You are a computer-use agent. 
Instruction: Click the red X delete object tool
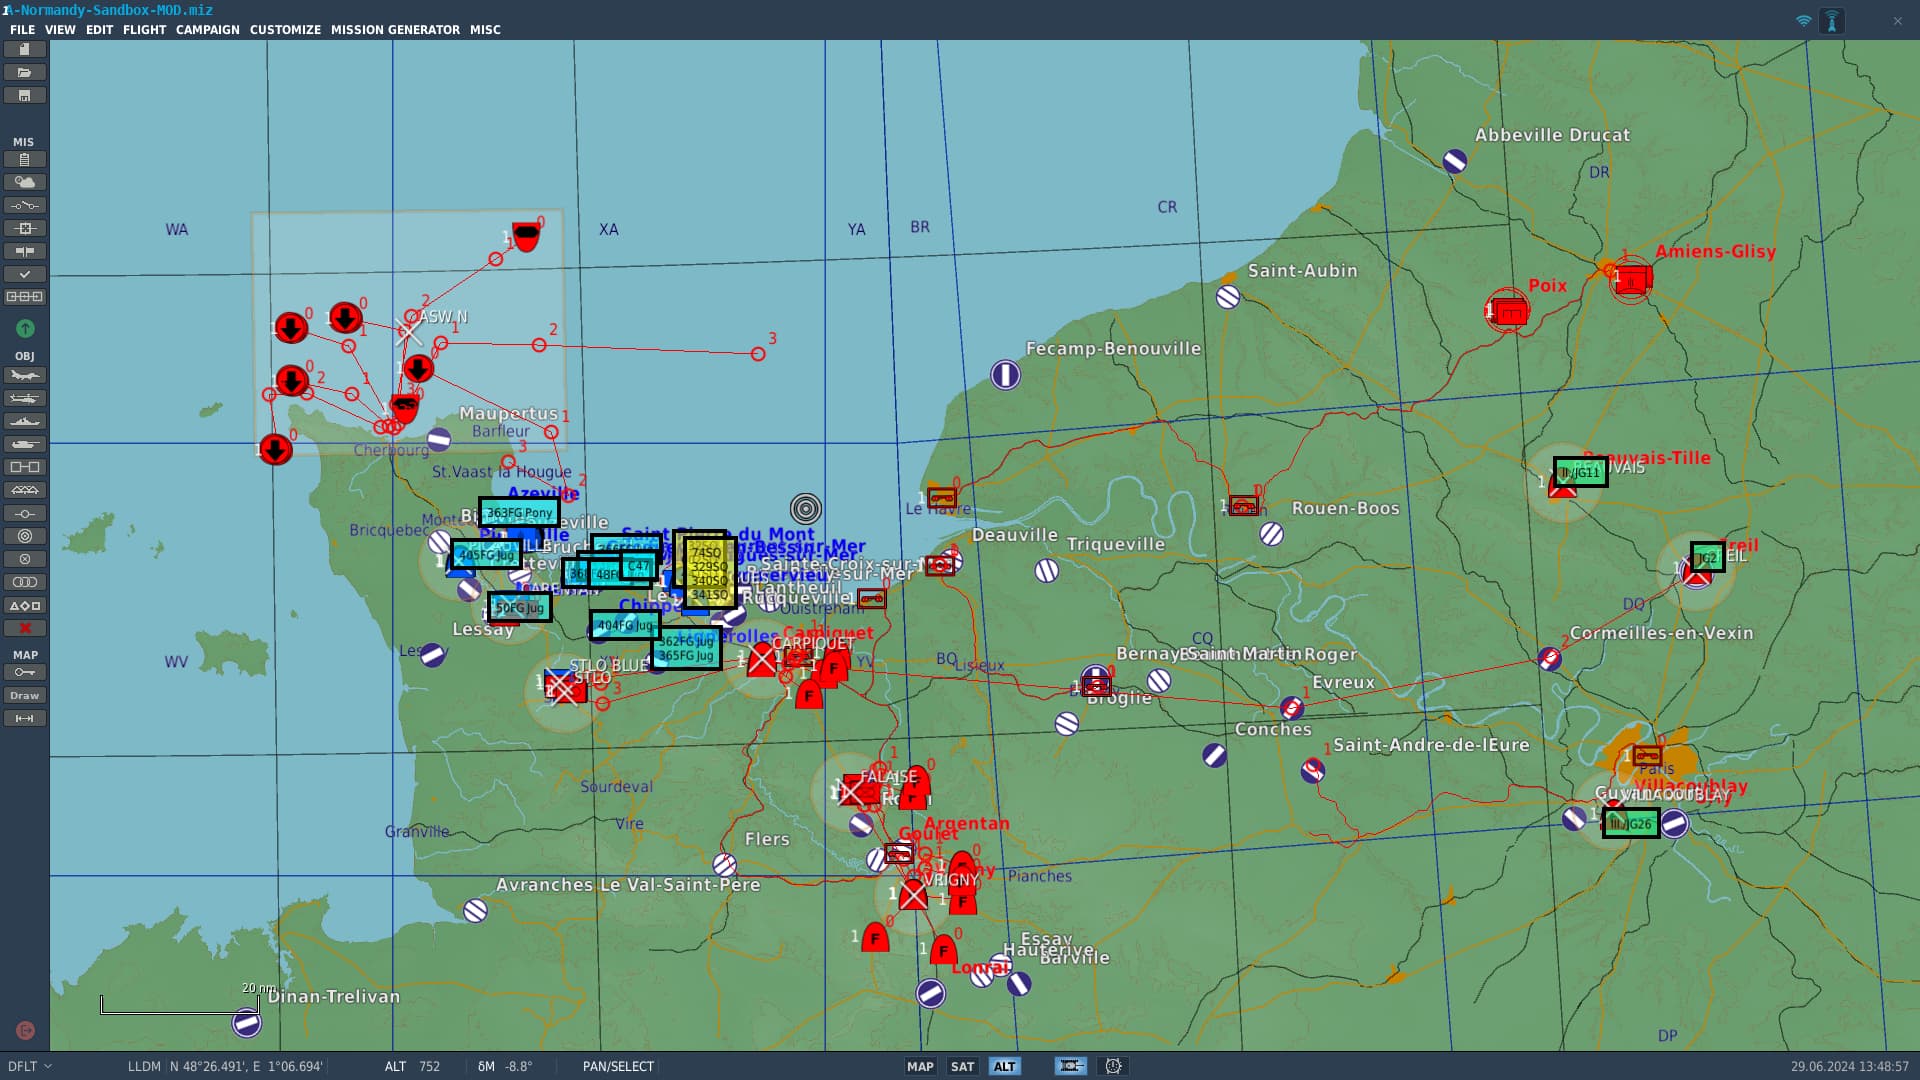click(x=24, y=629)
